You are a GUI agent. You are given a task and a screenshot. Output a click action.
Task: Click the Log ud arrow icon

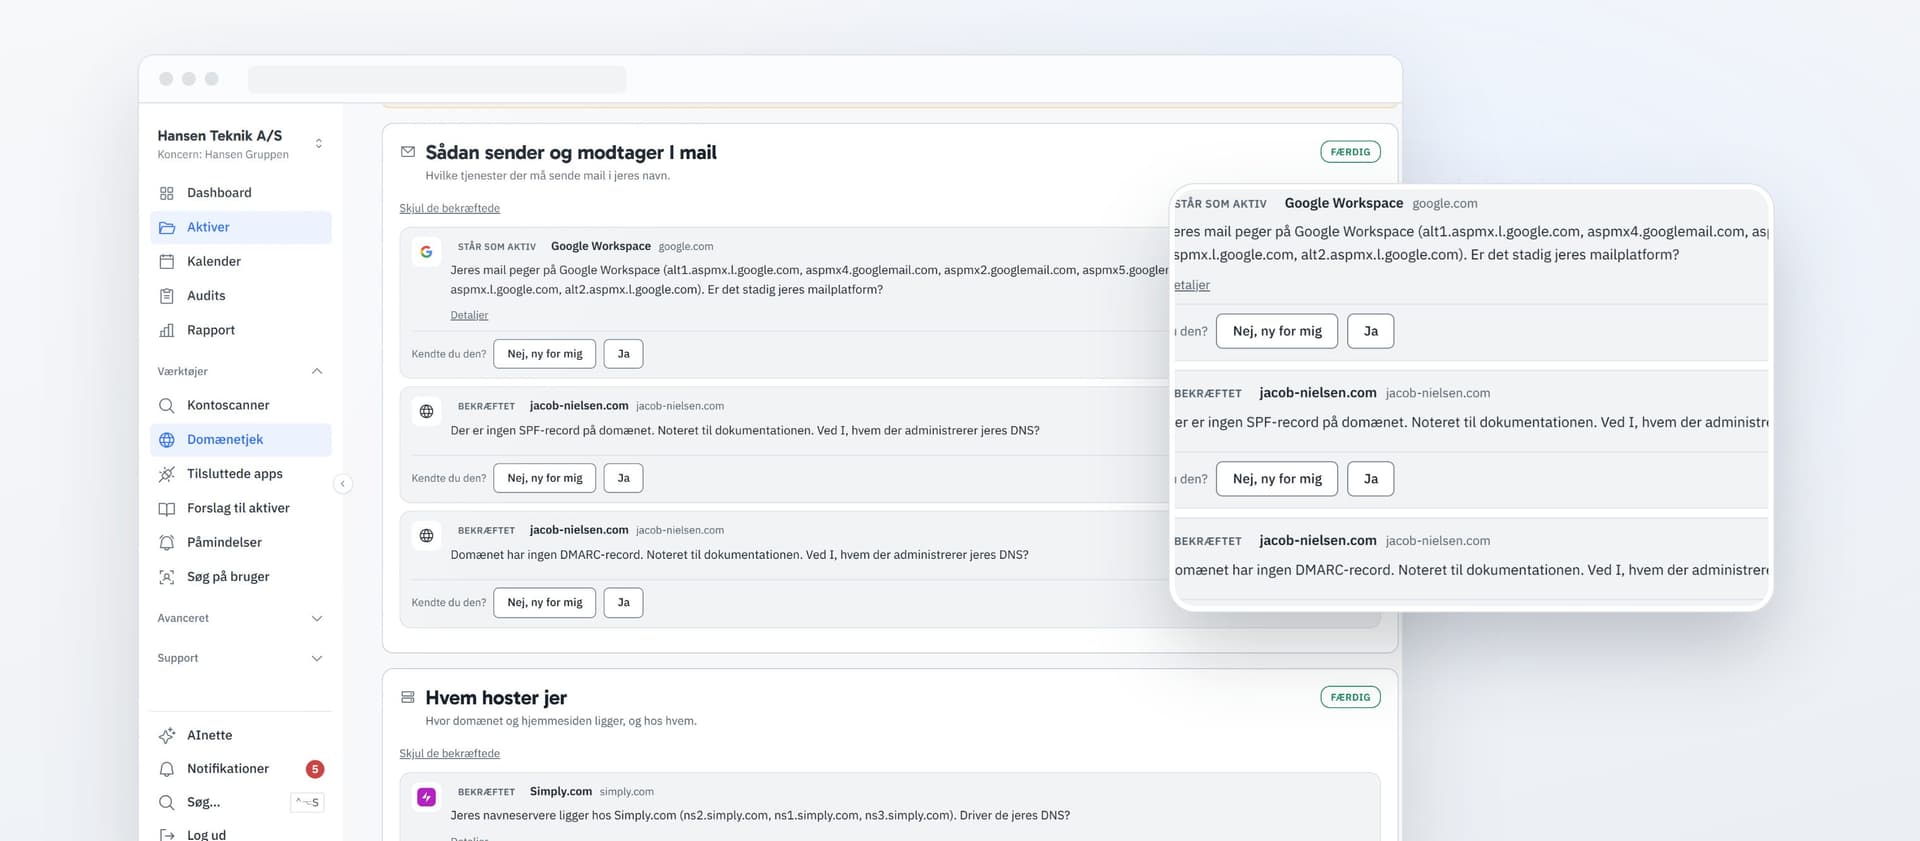tap(167, 834)
